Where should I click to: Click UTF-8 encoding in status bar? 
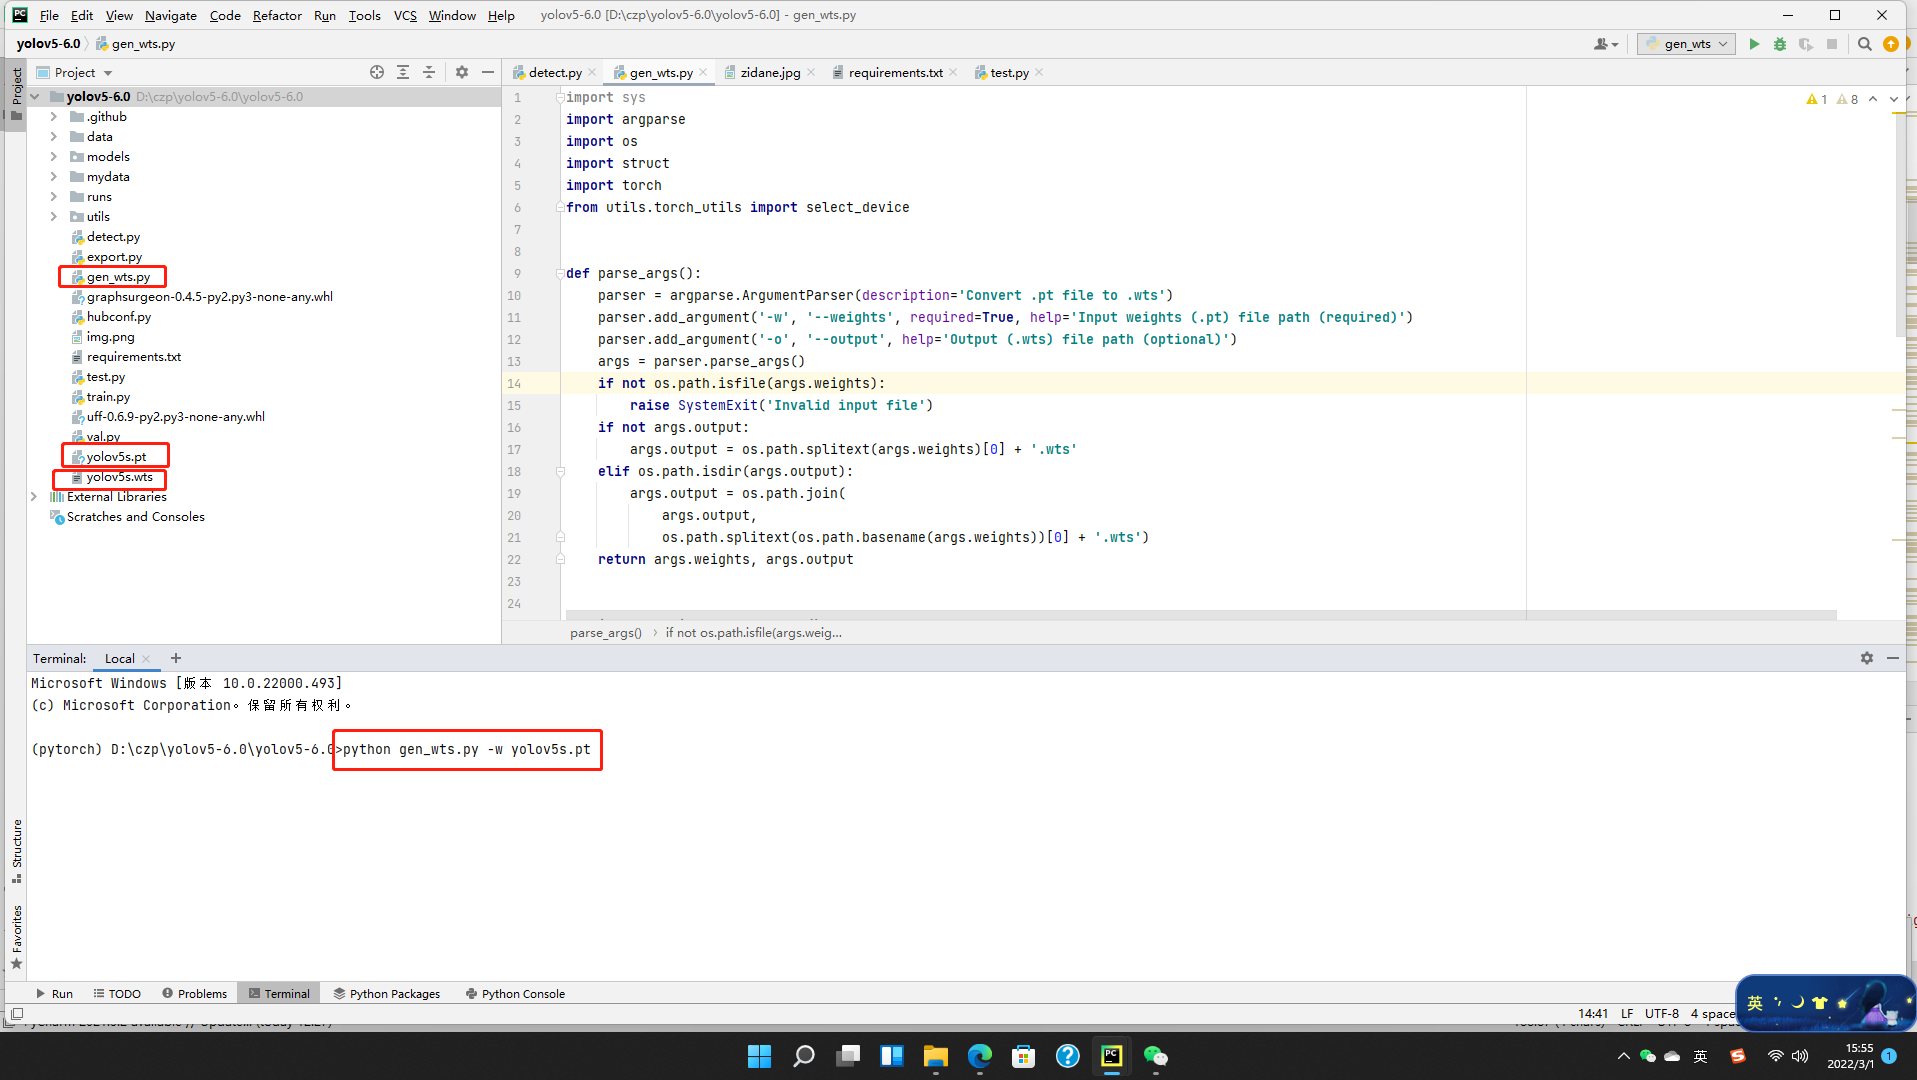[1662, 1013]
